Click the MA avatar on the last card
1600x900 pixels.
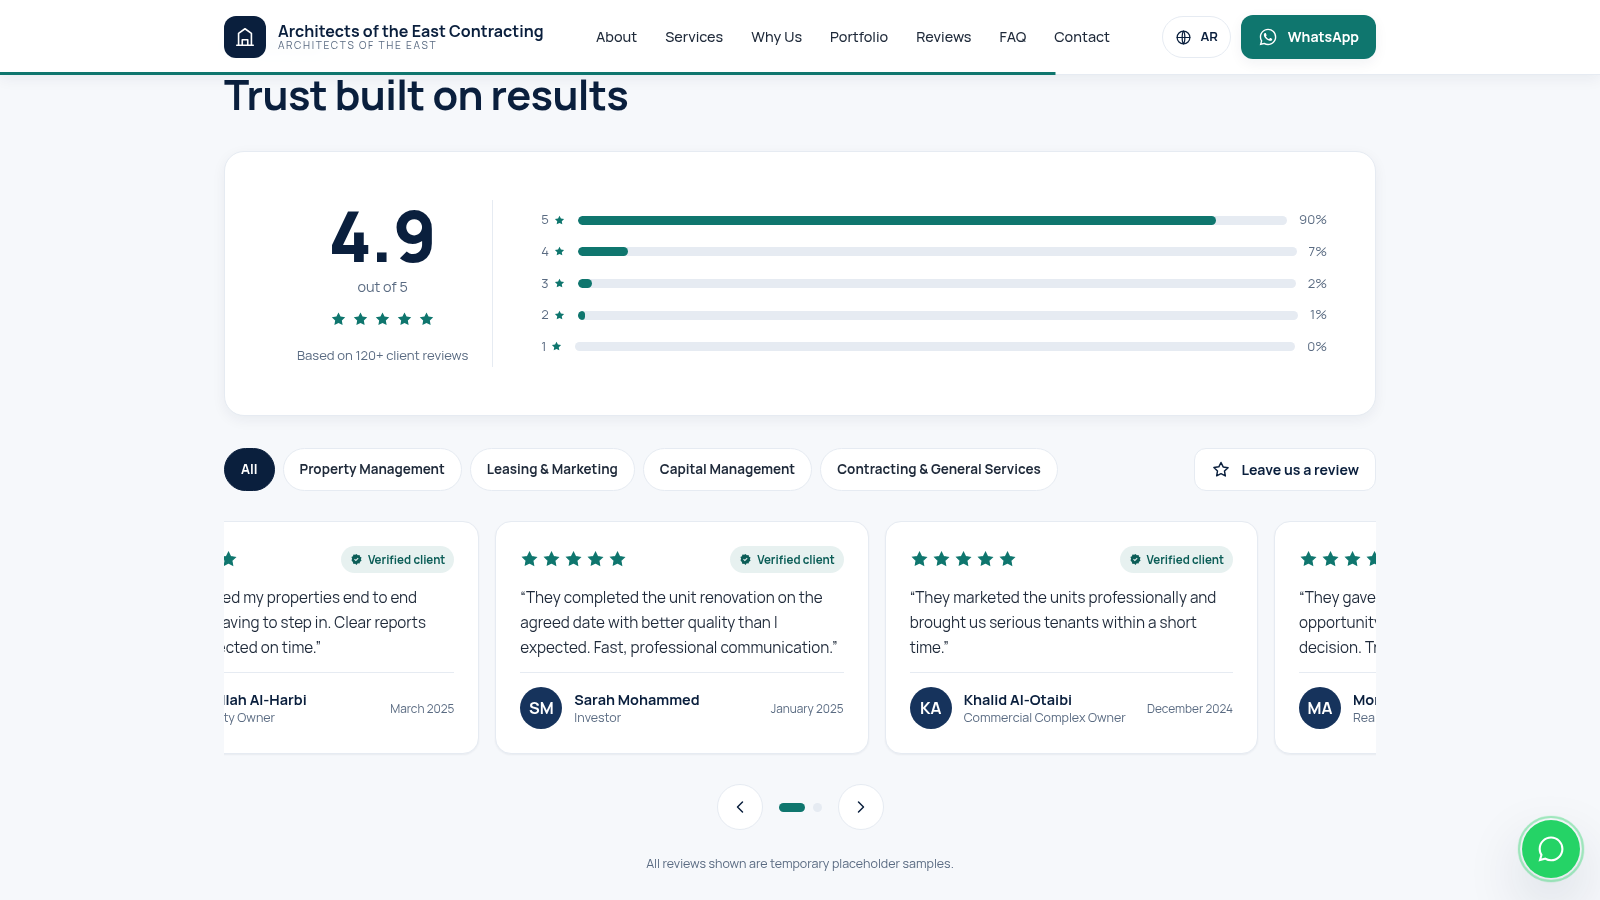tap(1320, 708)
